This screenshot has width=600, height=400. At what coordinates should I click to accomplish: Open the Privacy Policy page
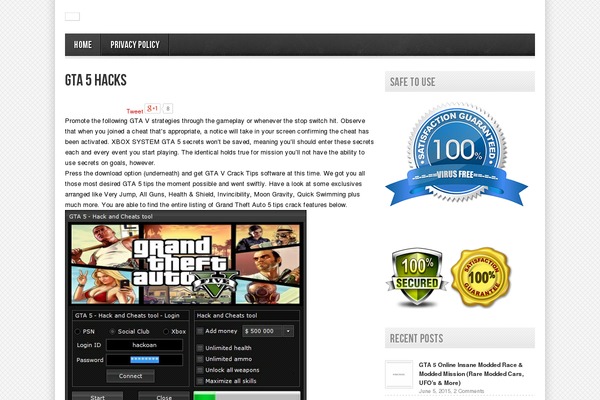pos(135,45)
